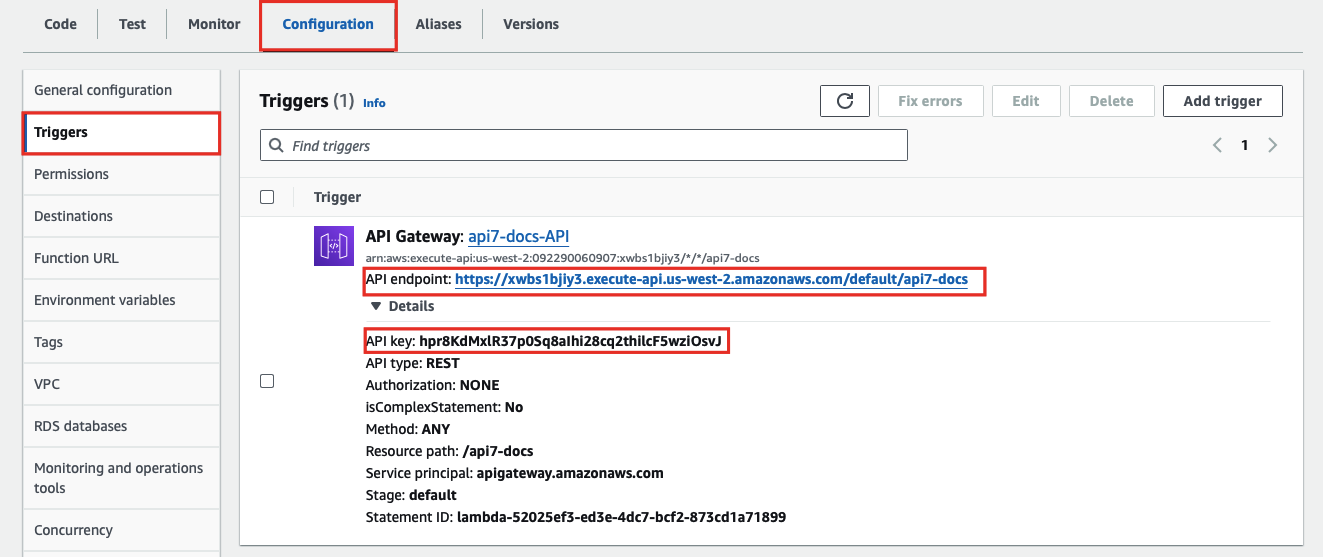Click the search magnifier icon in Find triggers
This screenshot has width=1323, height=557.
(276, 146)
